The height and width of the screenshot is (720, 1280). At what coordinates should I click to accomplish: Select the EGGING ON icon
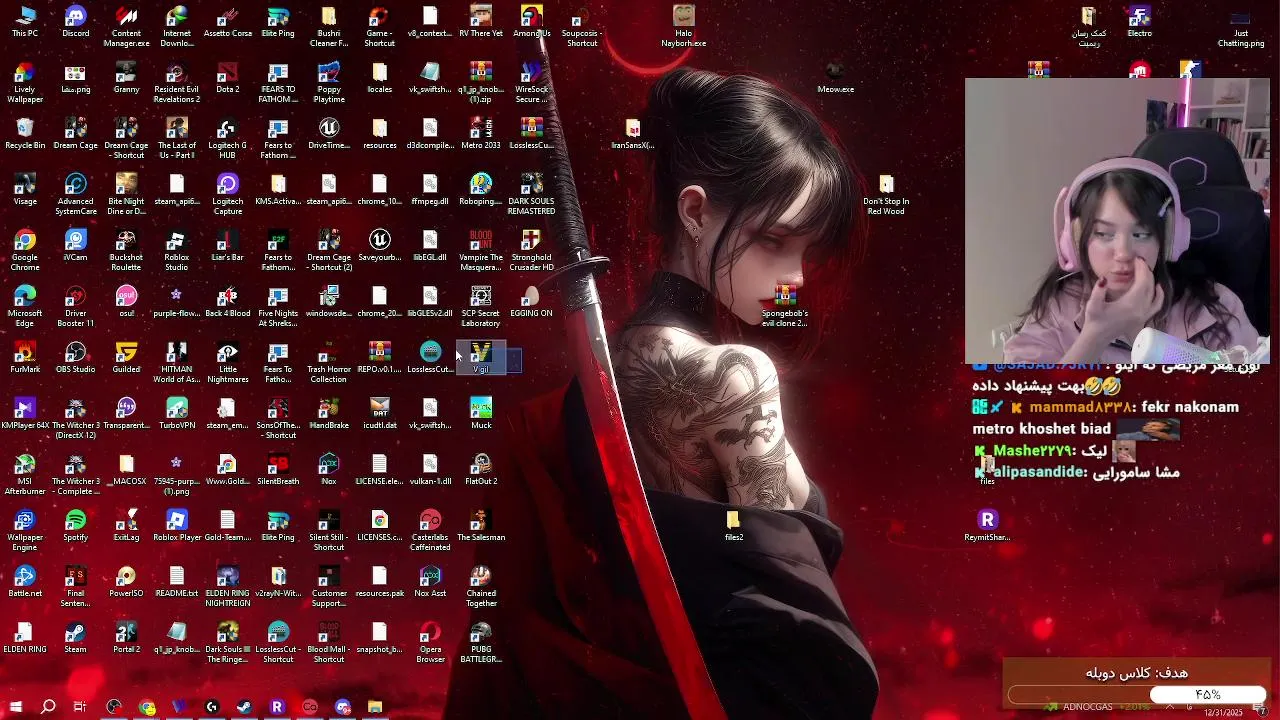[531, 302]
